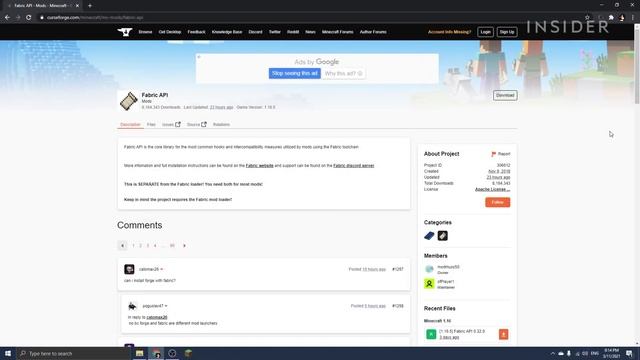This screenshot has height=360, width=640.
Task: Open File Explorer from the taskbar
Action: pyautogui.click(x=140, y=353)
